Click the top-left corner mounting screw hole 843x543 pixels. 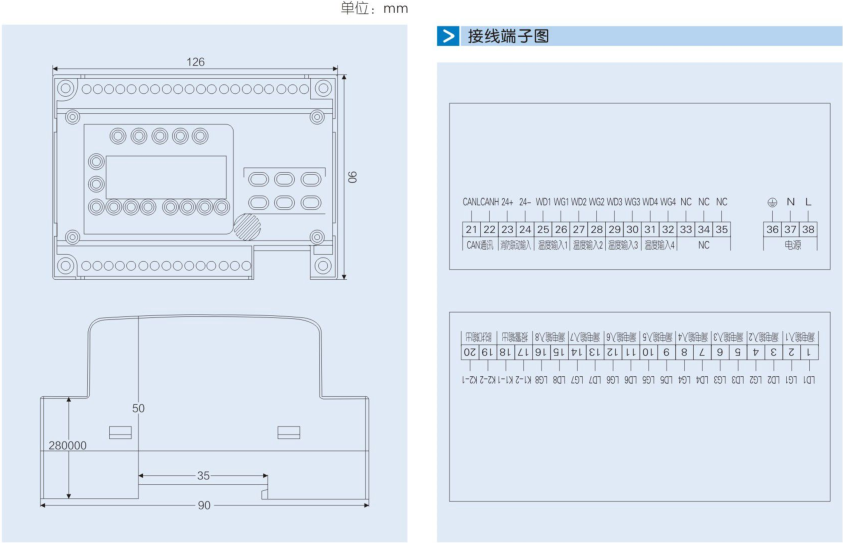(x=66, y=88)
